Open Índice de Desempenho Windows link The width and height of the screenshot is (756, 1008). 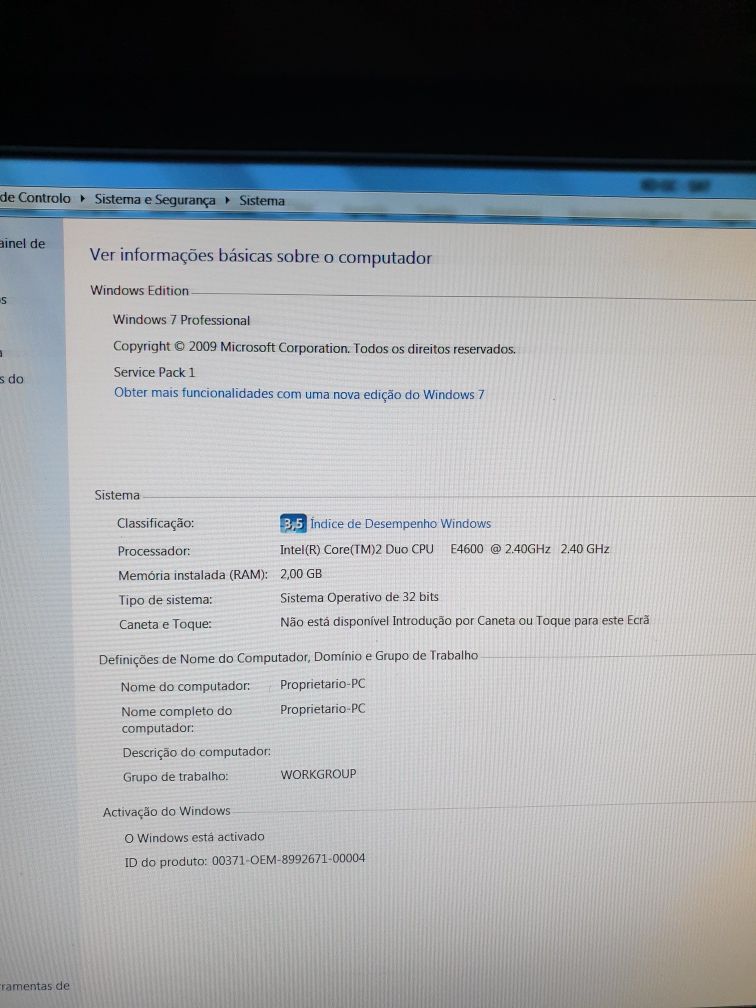tap(400, 524)
